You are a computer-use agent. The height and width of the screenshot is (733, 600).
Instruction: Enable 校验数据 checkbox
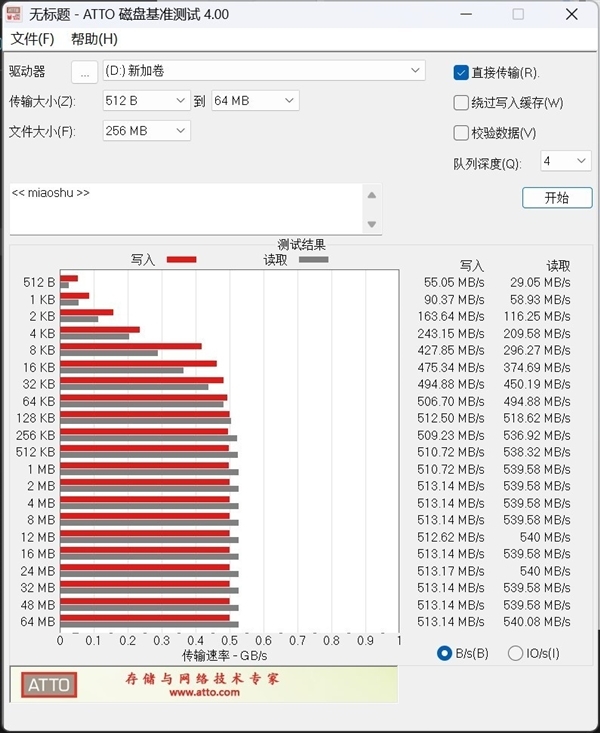point(461,132)
